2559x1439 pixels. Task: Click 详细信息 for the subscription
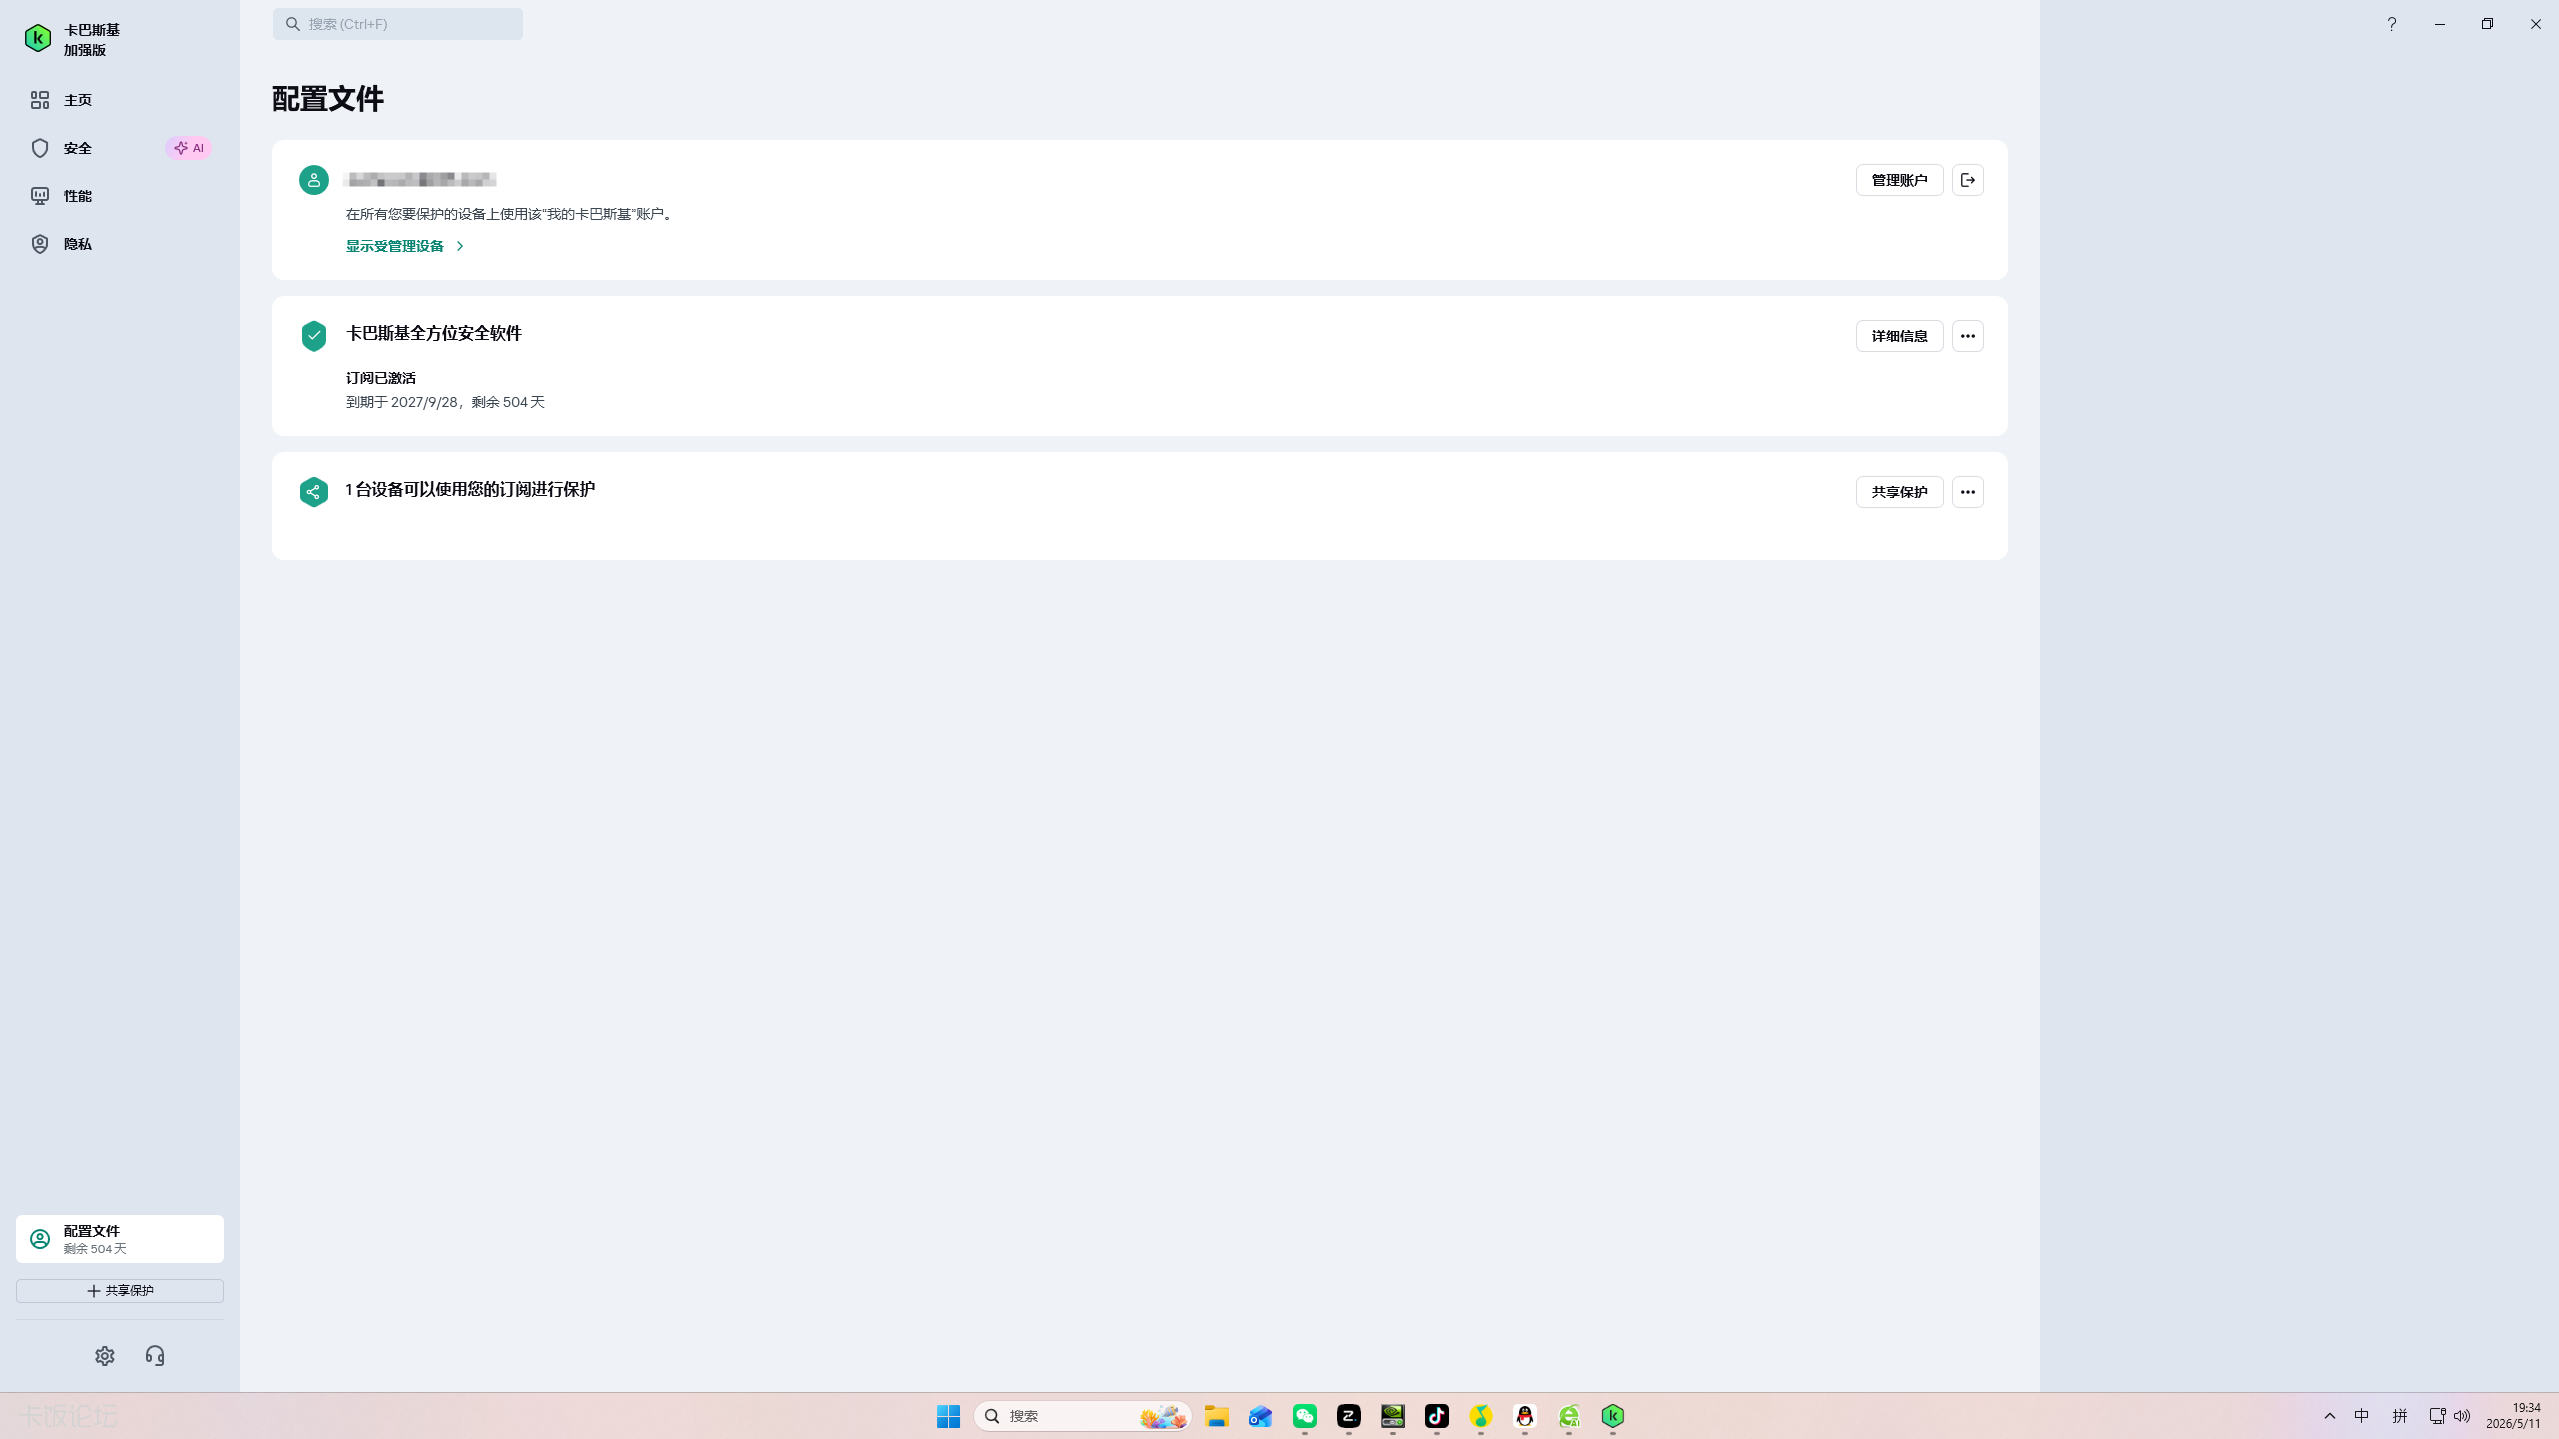1899,336
